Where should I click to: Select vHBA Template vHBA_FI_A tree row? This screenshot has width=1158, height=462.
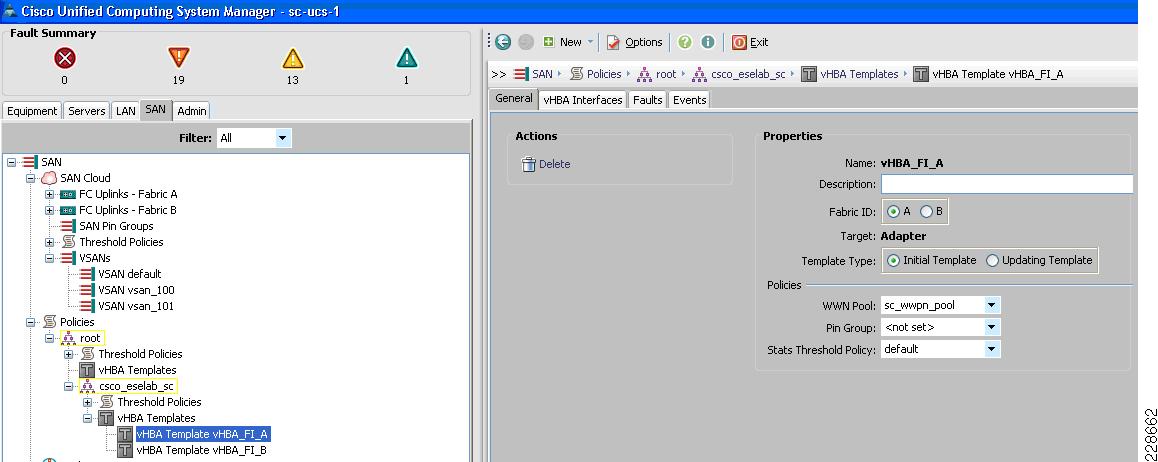point(202,434)
